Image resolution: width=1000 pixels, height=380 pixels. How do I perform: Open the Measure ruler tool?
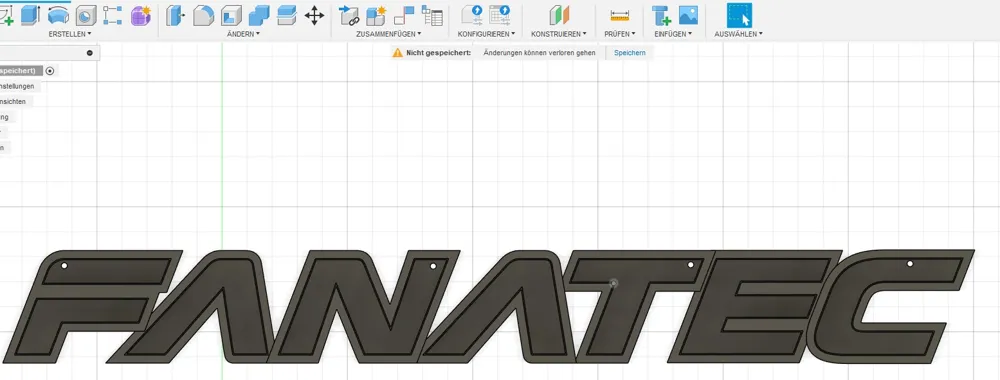coord(619,15)
